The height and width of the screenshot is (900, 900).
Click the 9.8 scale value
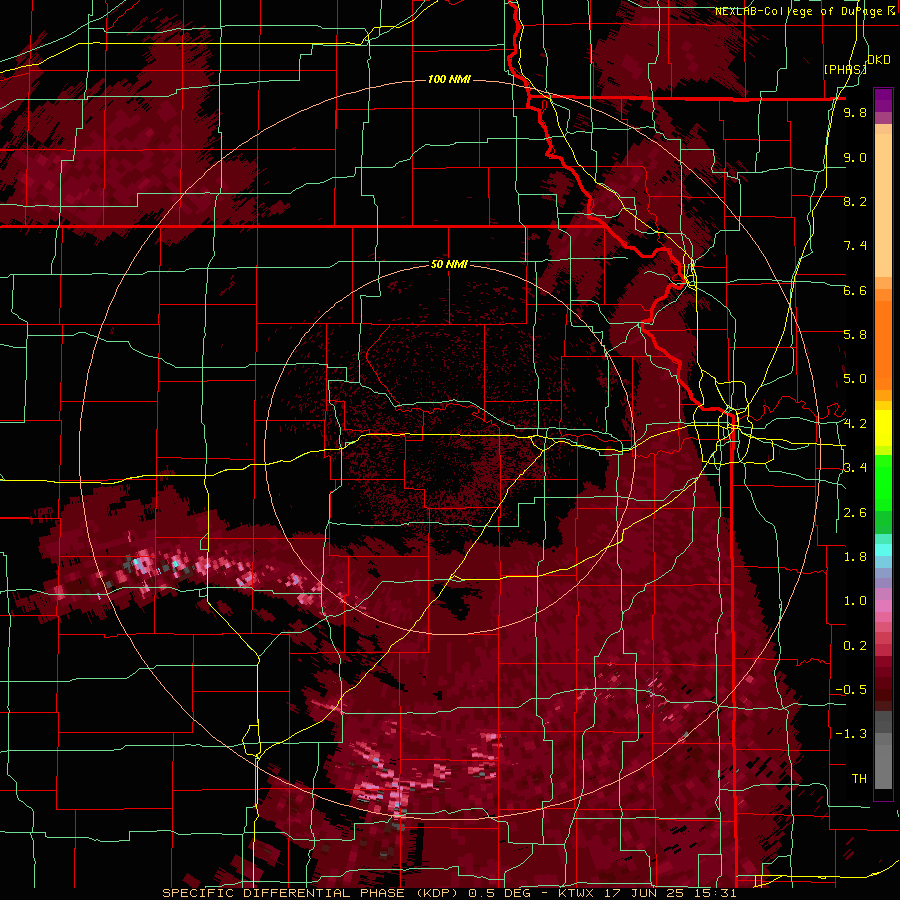coord(855,112)
